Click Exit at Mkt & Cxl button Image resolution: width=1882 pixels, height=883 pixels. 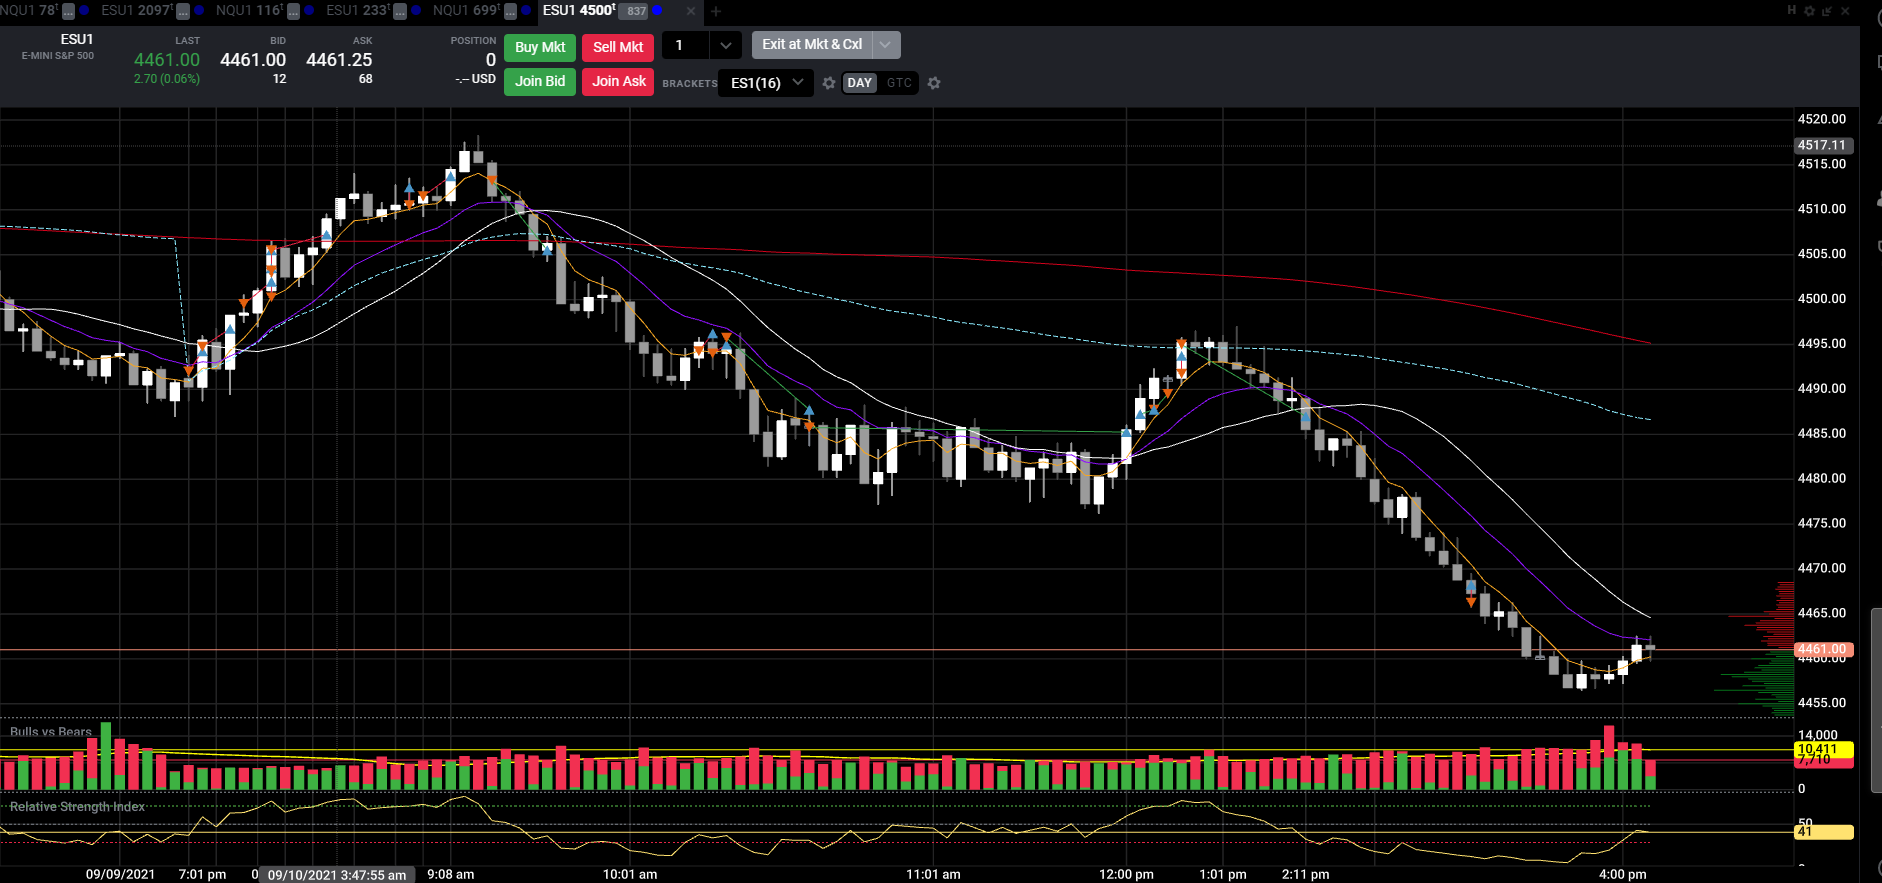click(812, 45)
